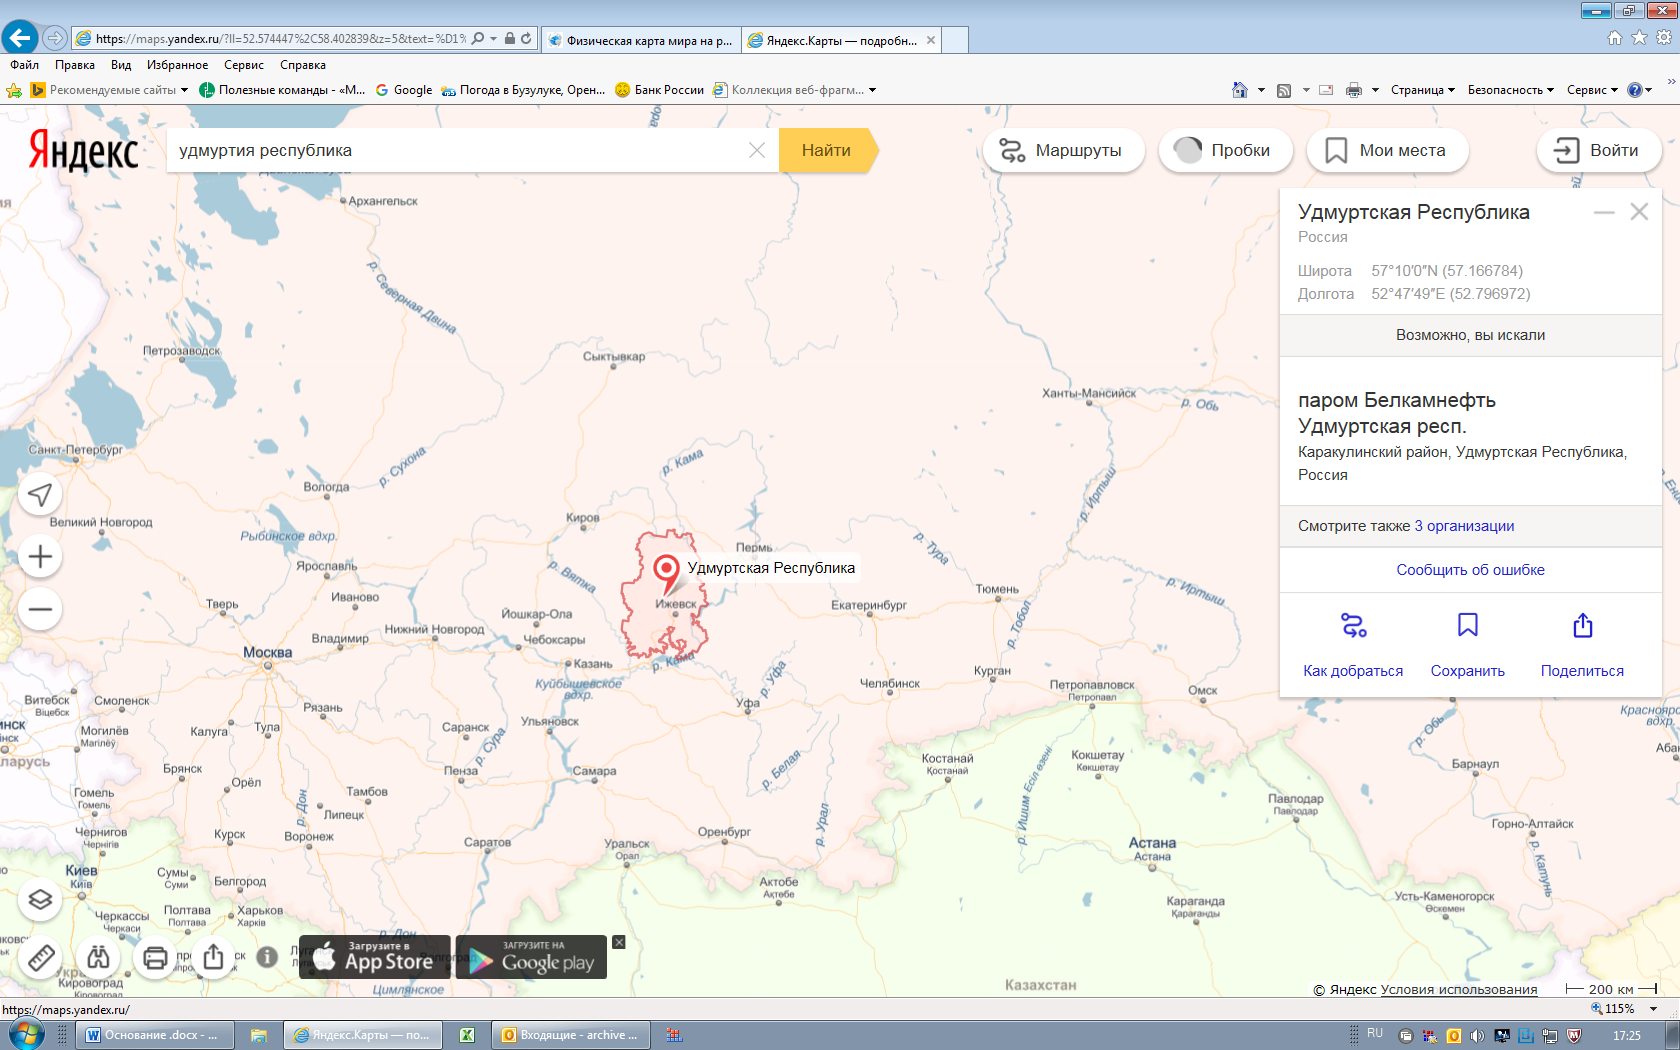Minimize the Удмуртская Республика info card

click(1604, 212)
